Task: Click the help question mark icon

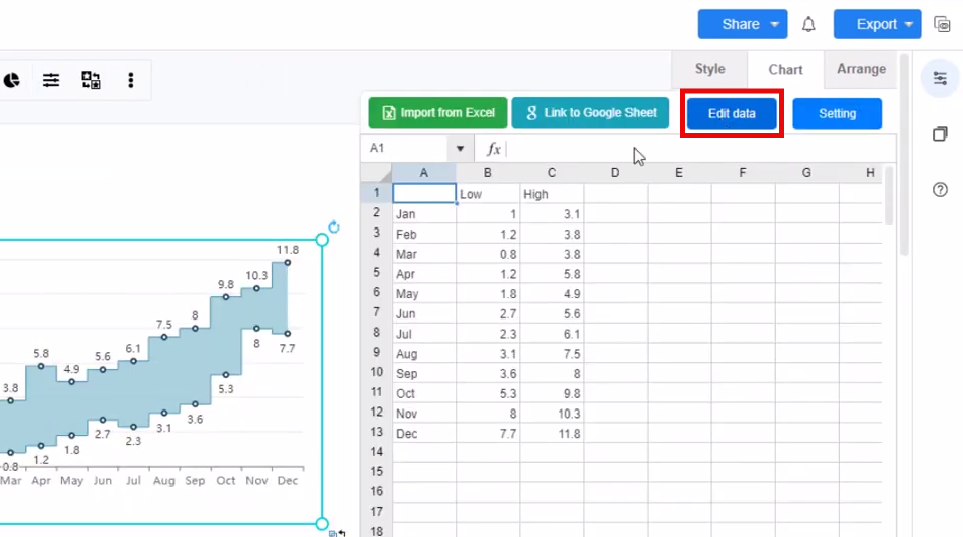Action: (940, 190)
